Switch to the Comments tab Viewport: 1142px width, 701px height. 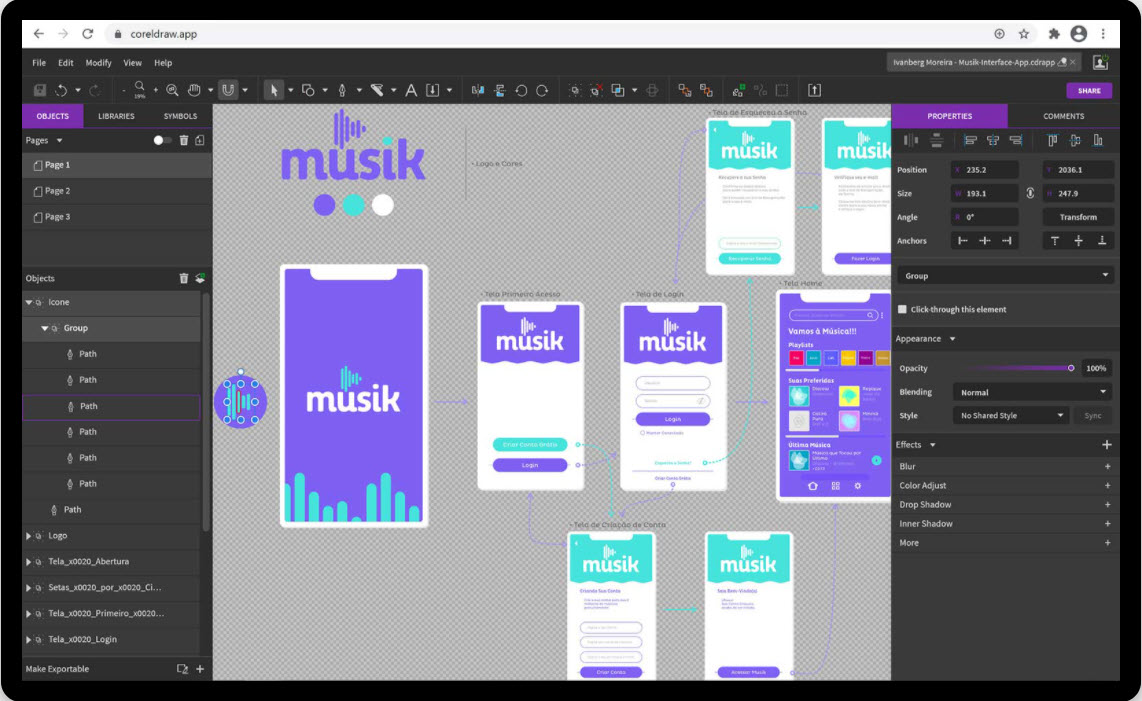(x=1063, y=116)
